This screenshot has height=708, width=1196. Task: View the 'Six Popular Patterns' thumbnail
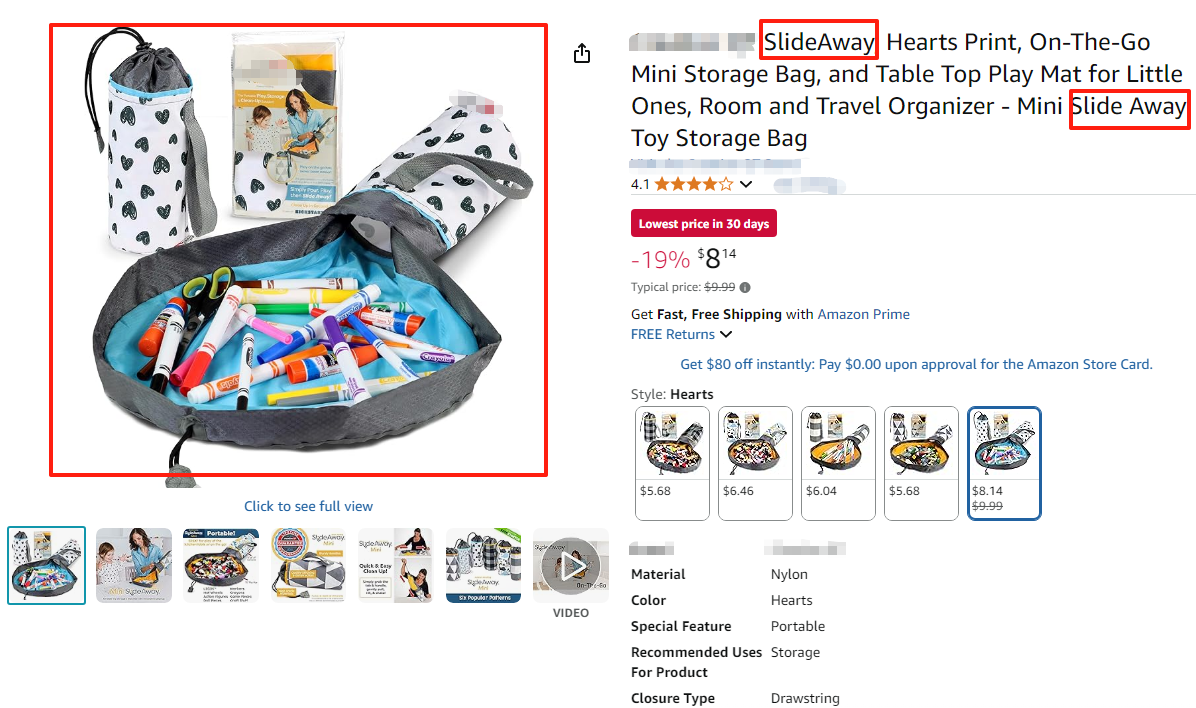(483, 566)
